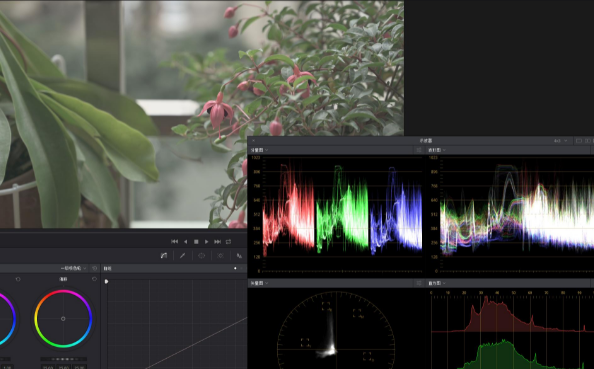Close the scopes window
Image resolution: width=594 pixels, height=369 pixels.
point(253,141)
